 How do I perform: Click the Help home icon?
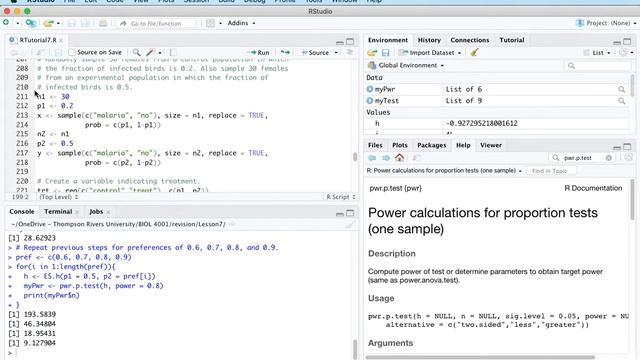(399, 158)
